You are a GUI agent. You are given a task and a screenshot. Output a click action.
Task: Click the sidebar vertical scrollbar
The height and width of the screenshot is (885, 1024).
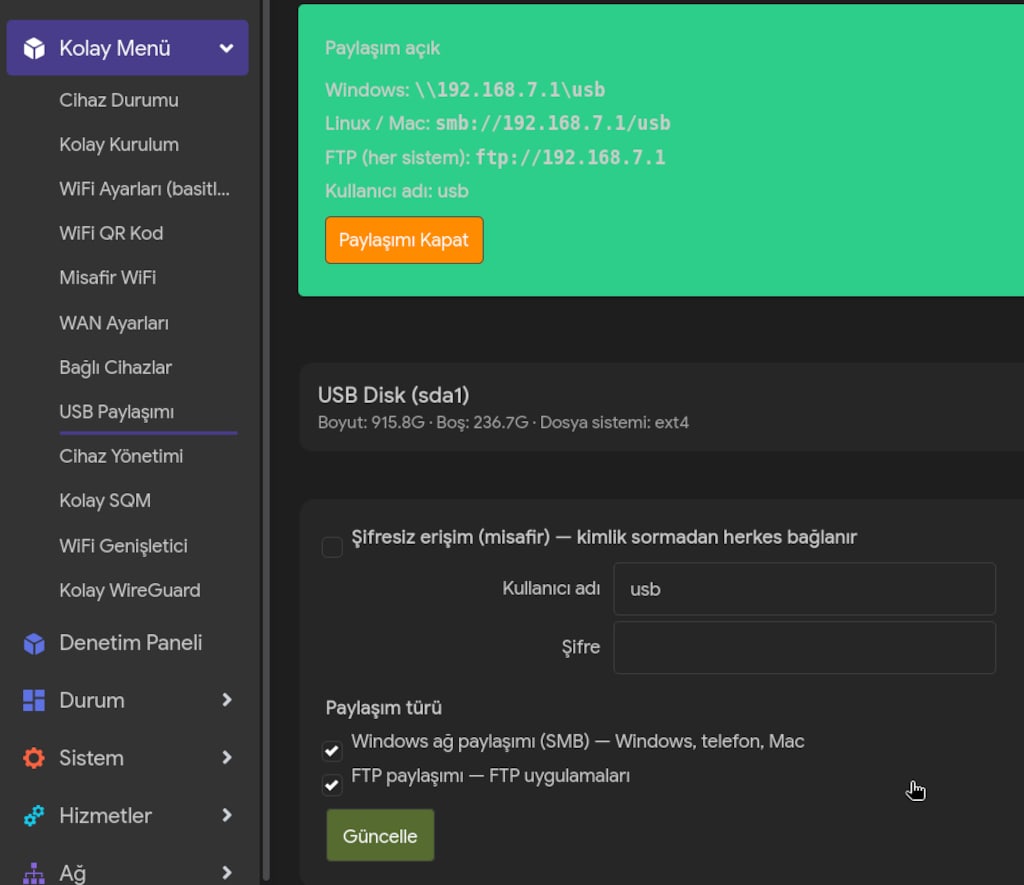tap(266, 442)
